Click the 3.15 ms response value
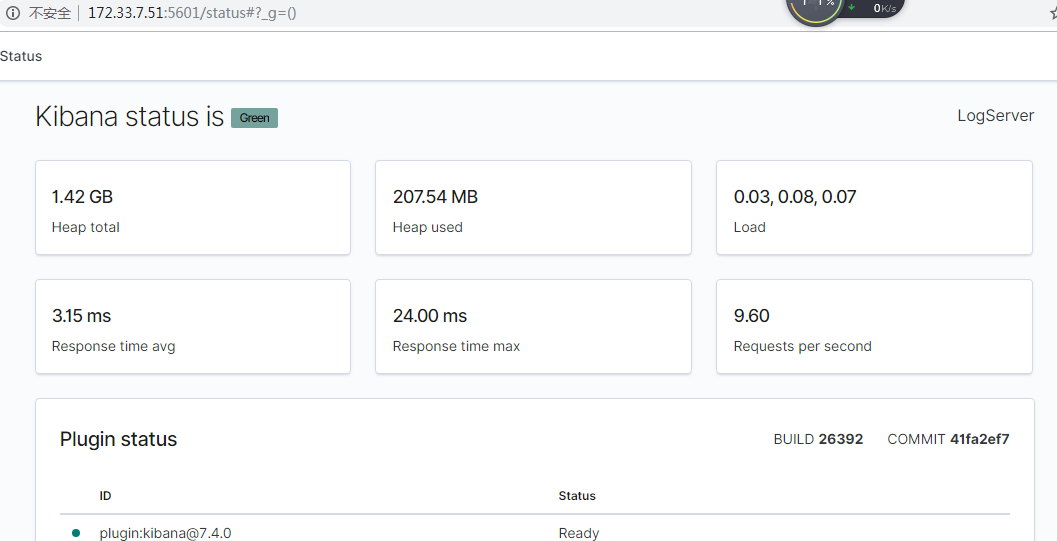1057x541 pixels. click(82, 316)
